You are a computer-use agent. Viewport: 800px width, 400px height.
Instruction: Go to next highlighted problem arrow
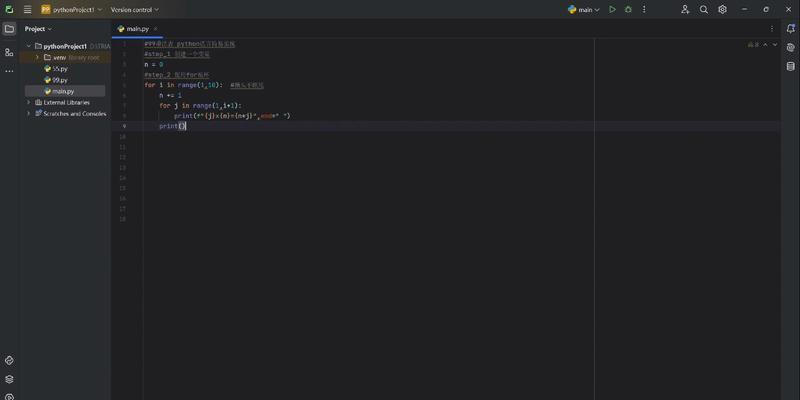(x=775, y=45)
